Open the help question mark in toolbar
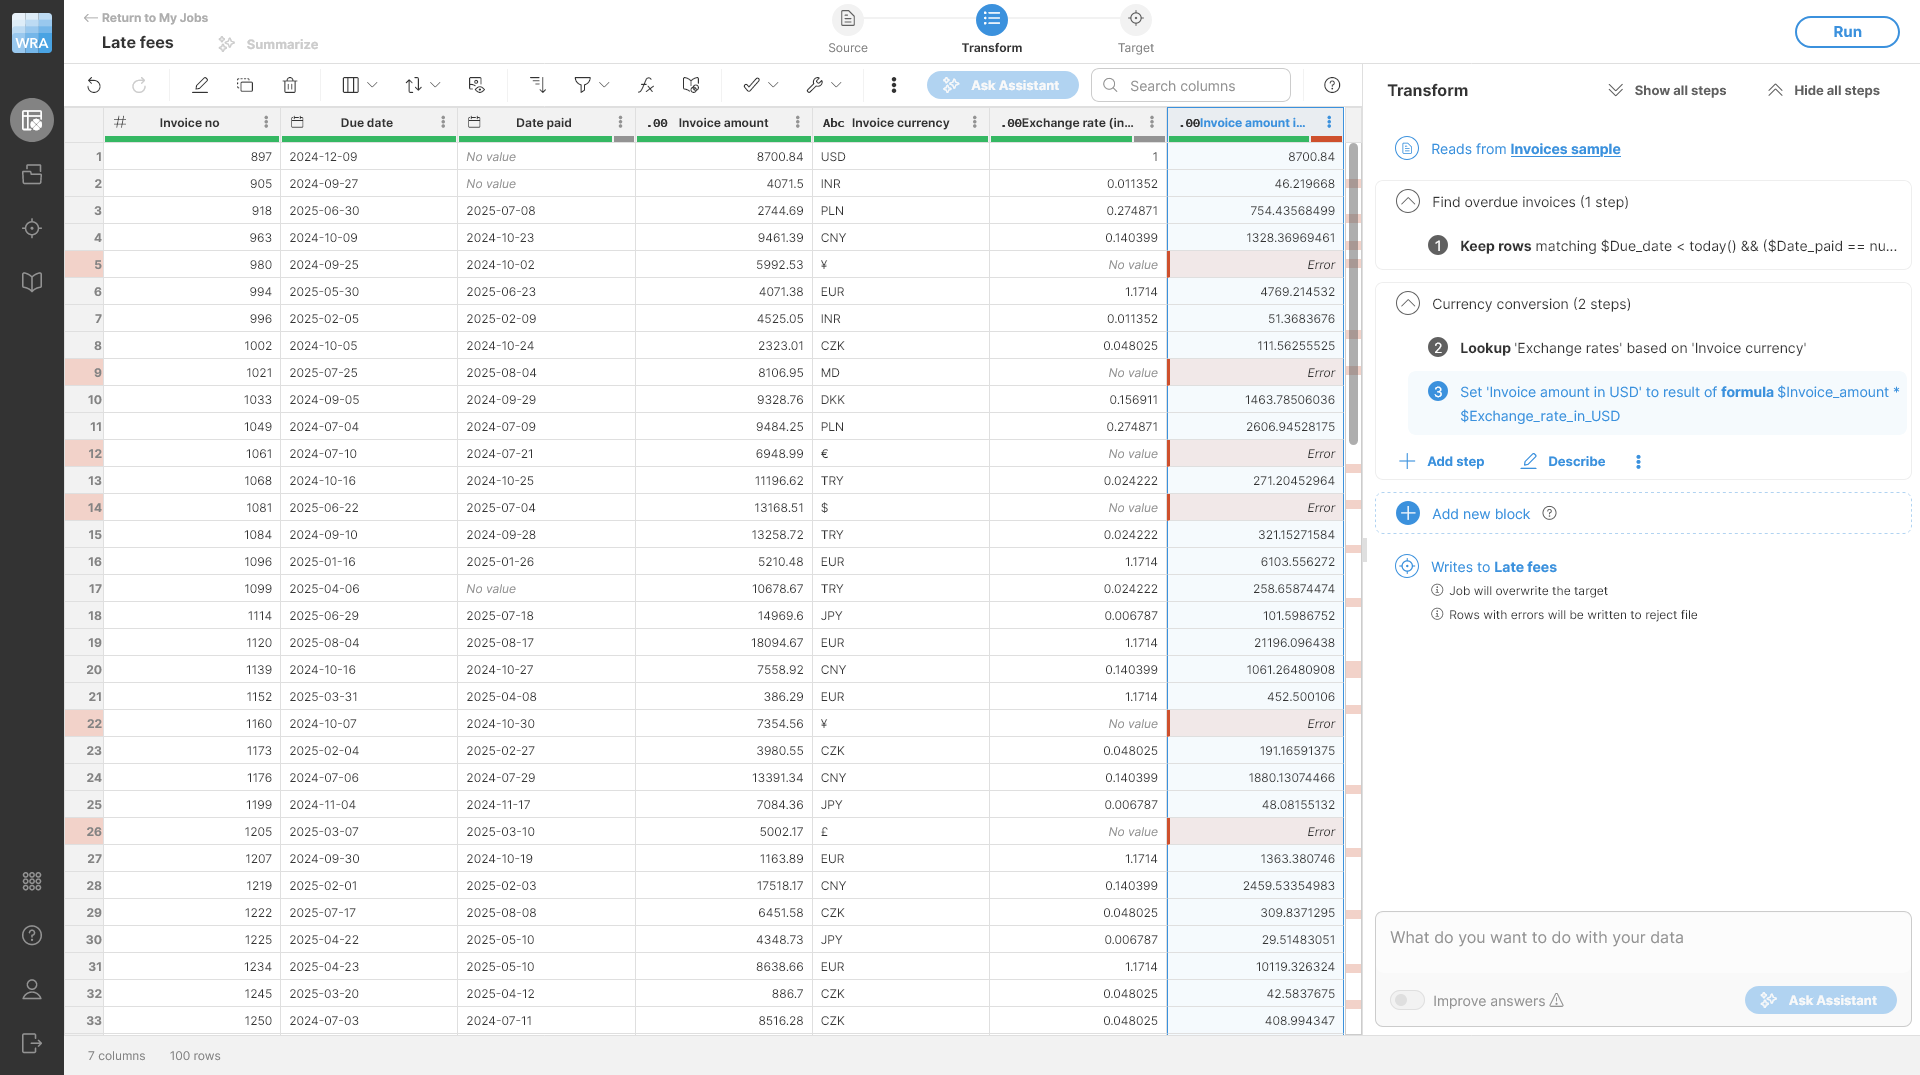The width and height of the screenshot is (1920, 1075). (x=1332, y=86)
